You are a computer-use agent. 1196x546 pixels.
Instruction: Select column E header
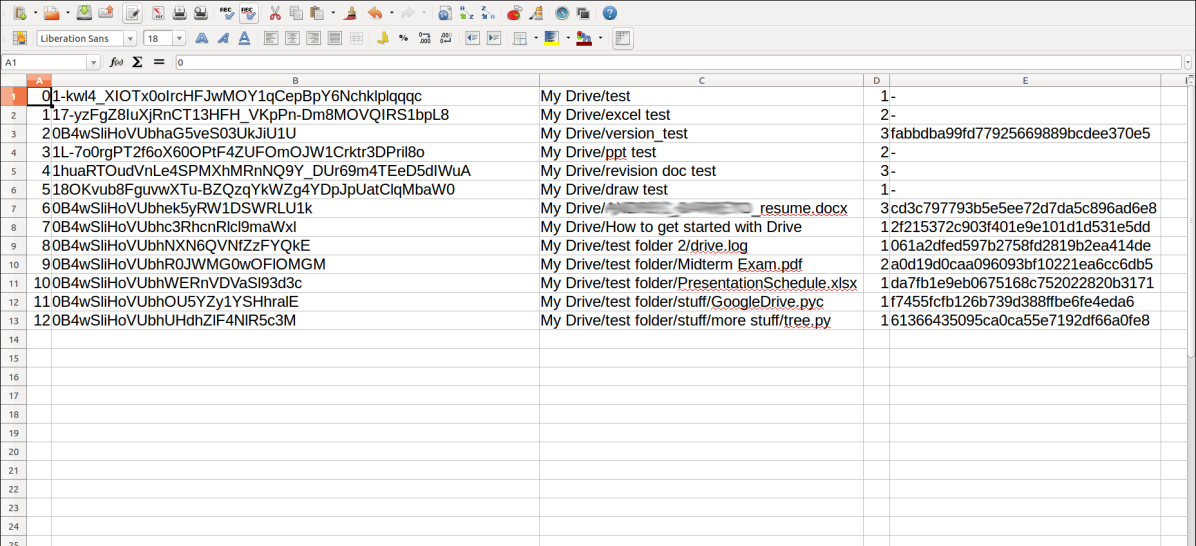tap(1025, 80)
